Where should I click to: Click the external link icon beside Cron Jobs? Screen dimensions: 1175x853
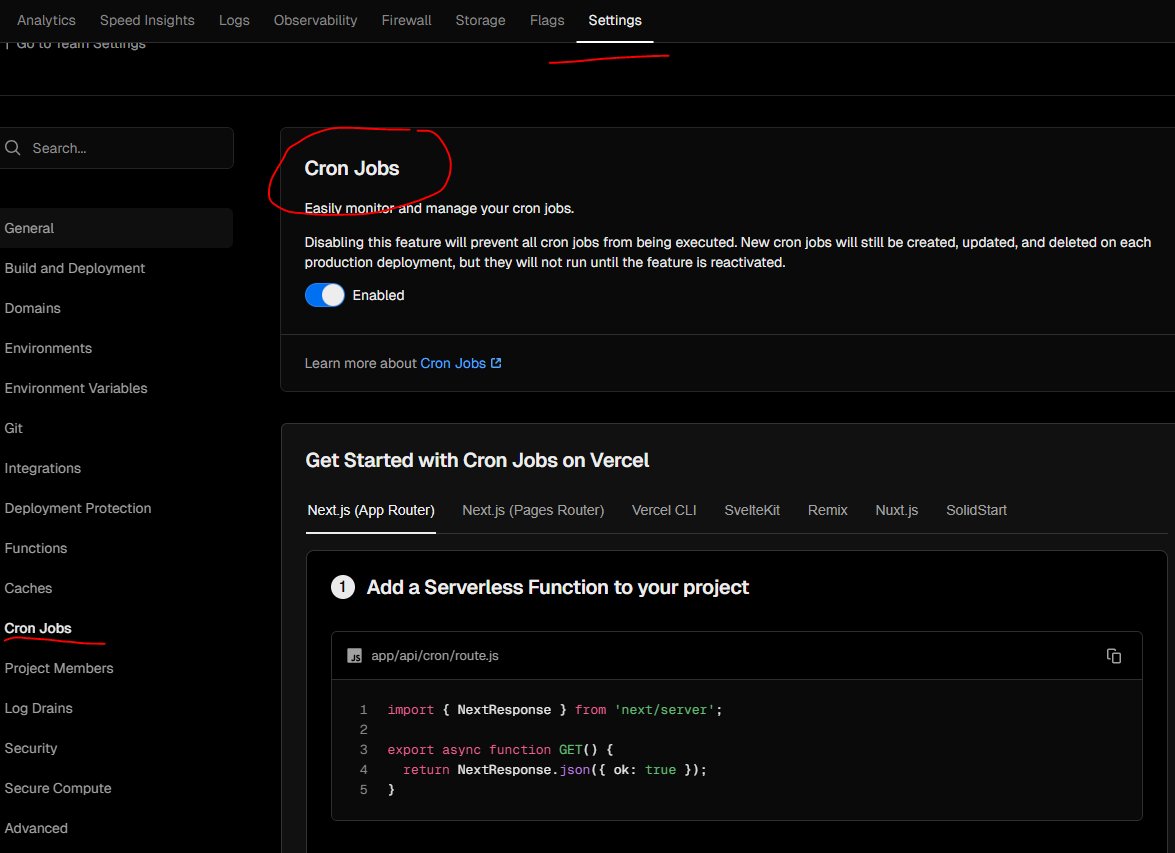click(496, 363)
